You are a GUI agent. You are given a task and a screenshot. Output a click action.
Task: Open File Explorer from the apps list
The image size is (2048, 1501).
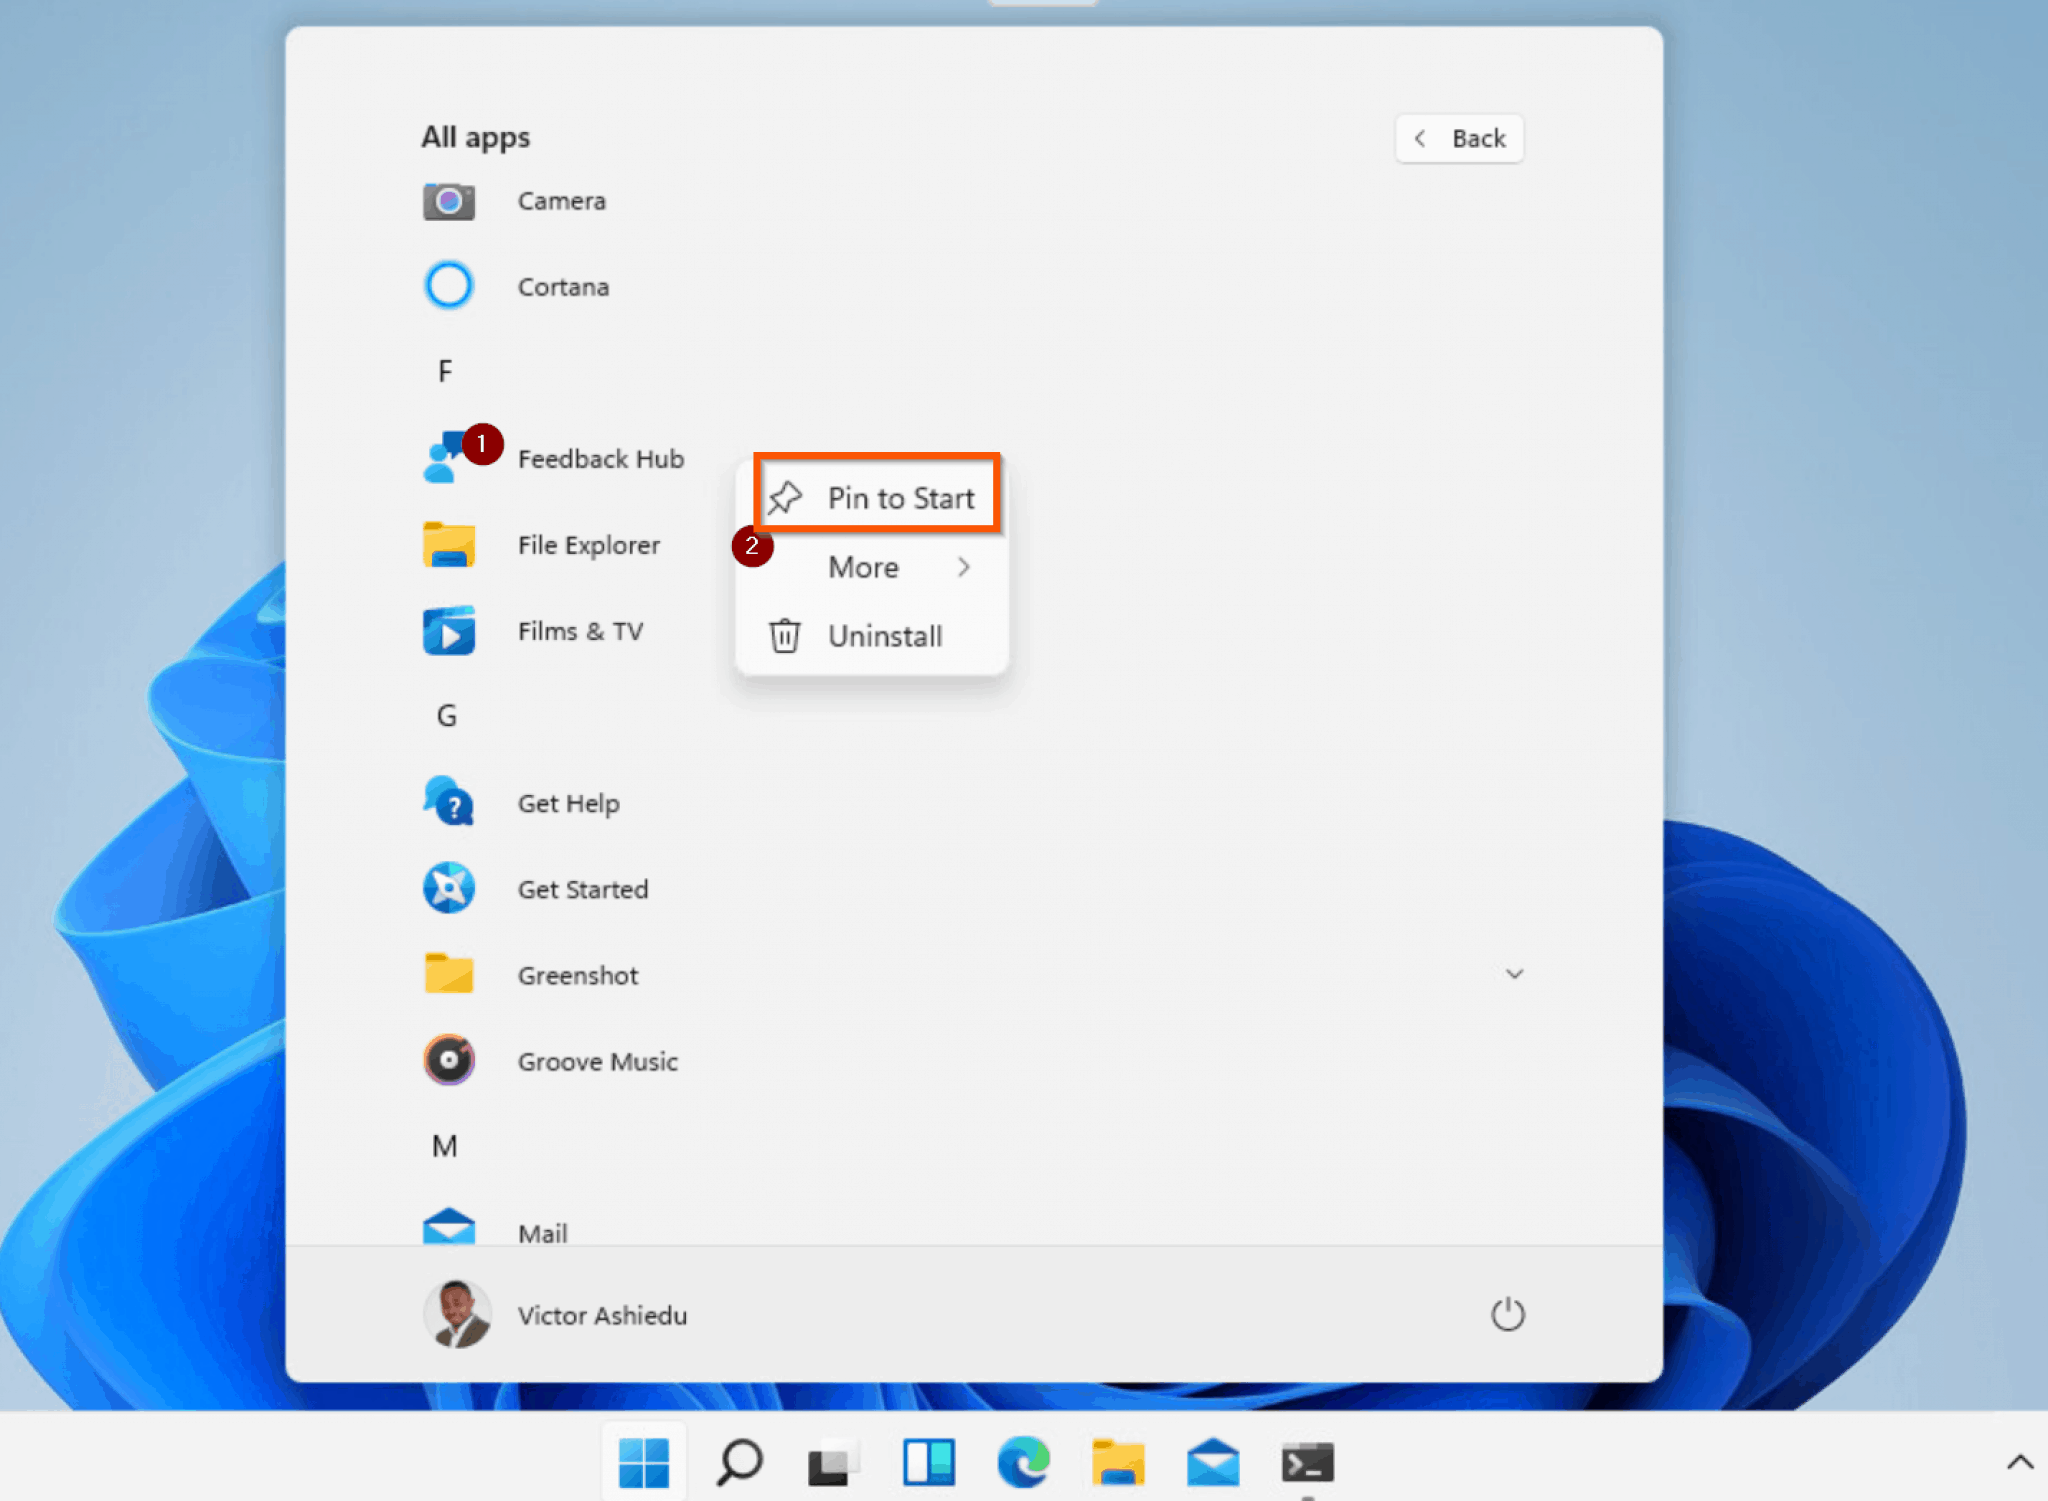point(588,545)
